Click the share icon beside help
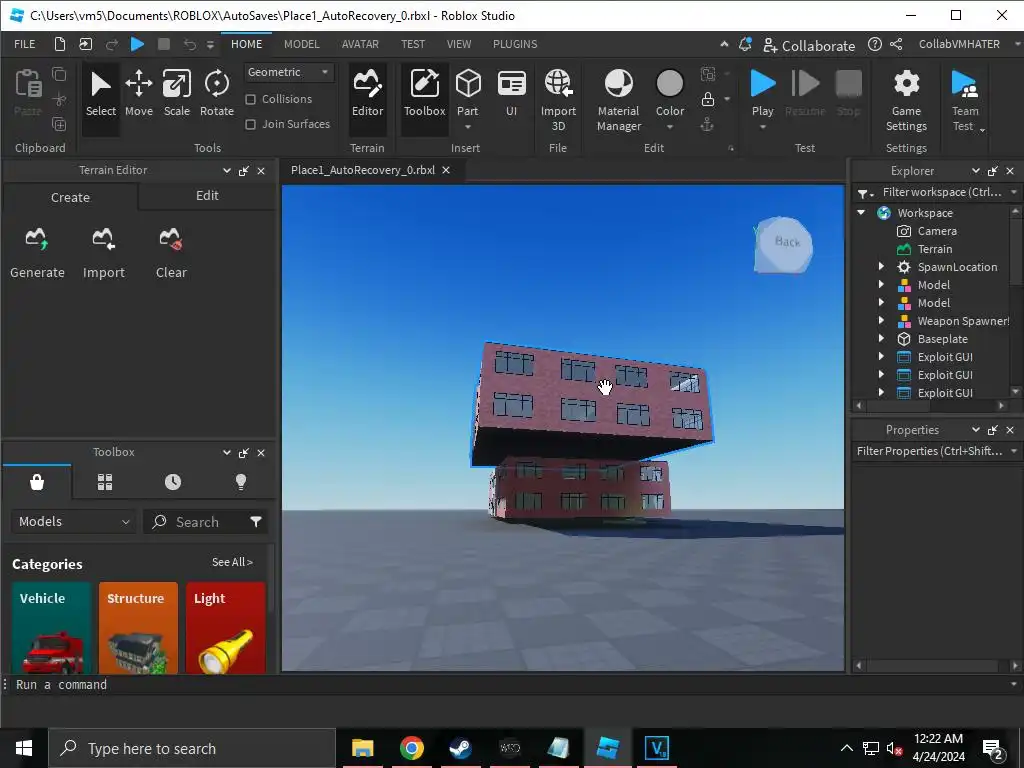The width and height of the screenshot is (1024, 768). click(896, 44)
